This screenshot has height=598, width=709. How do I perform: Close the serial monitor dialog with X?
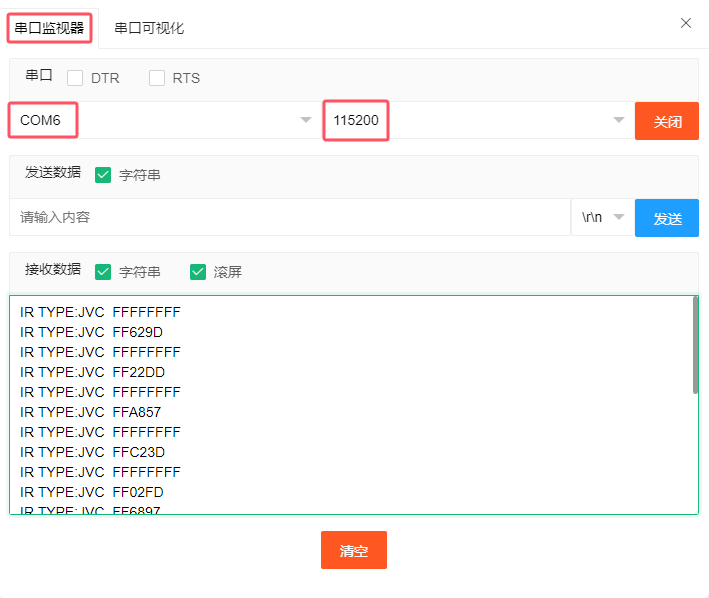point(685,23)
